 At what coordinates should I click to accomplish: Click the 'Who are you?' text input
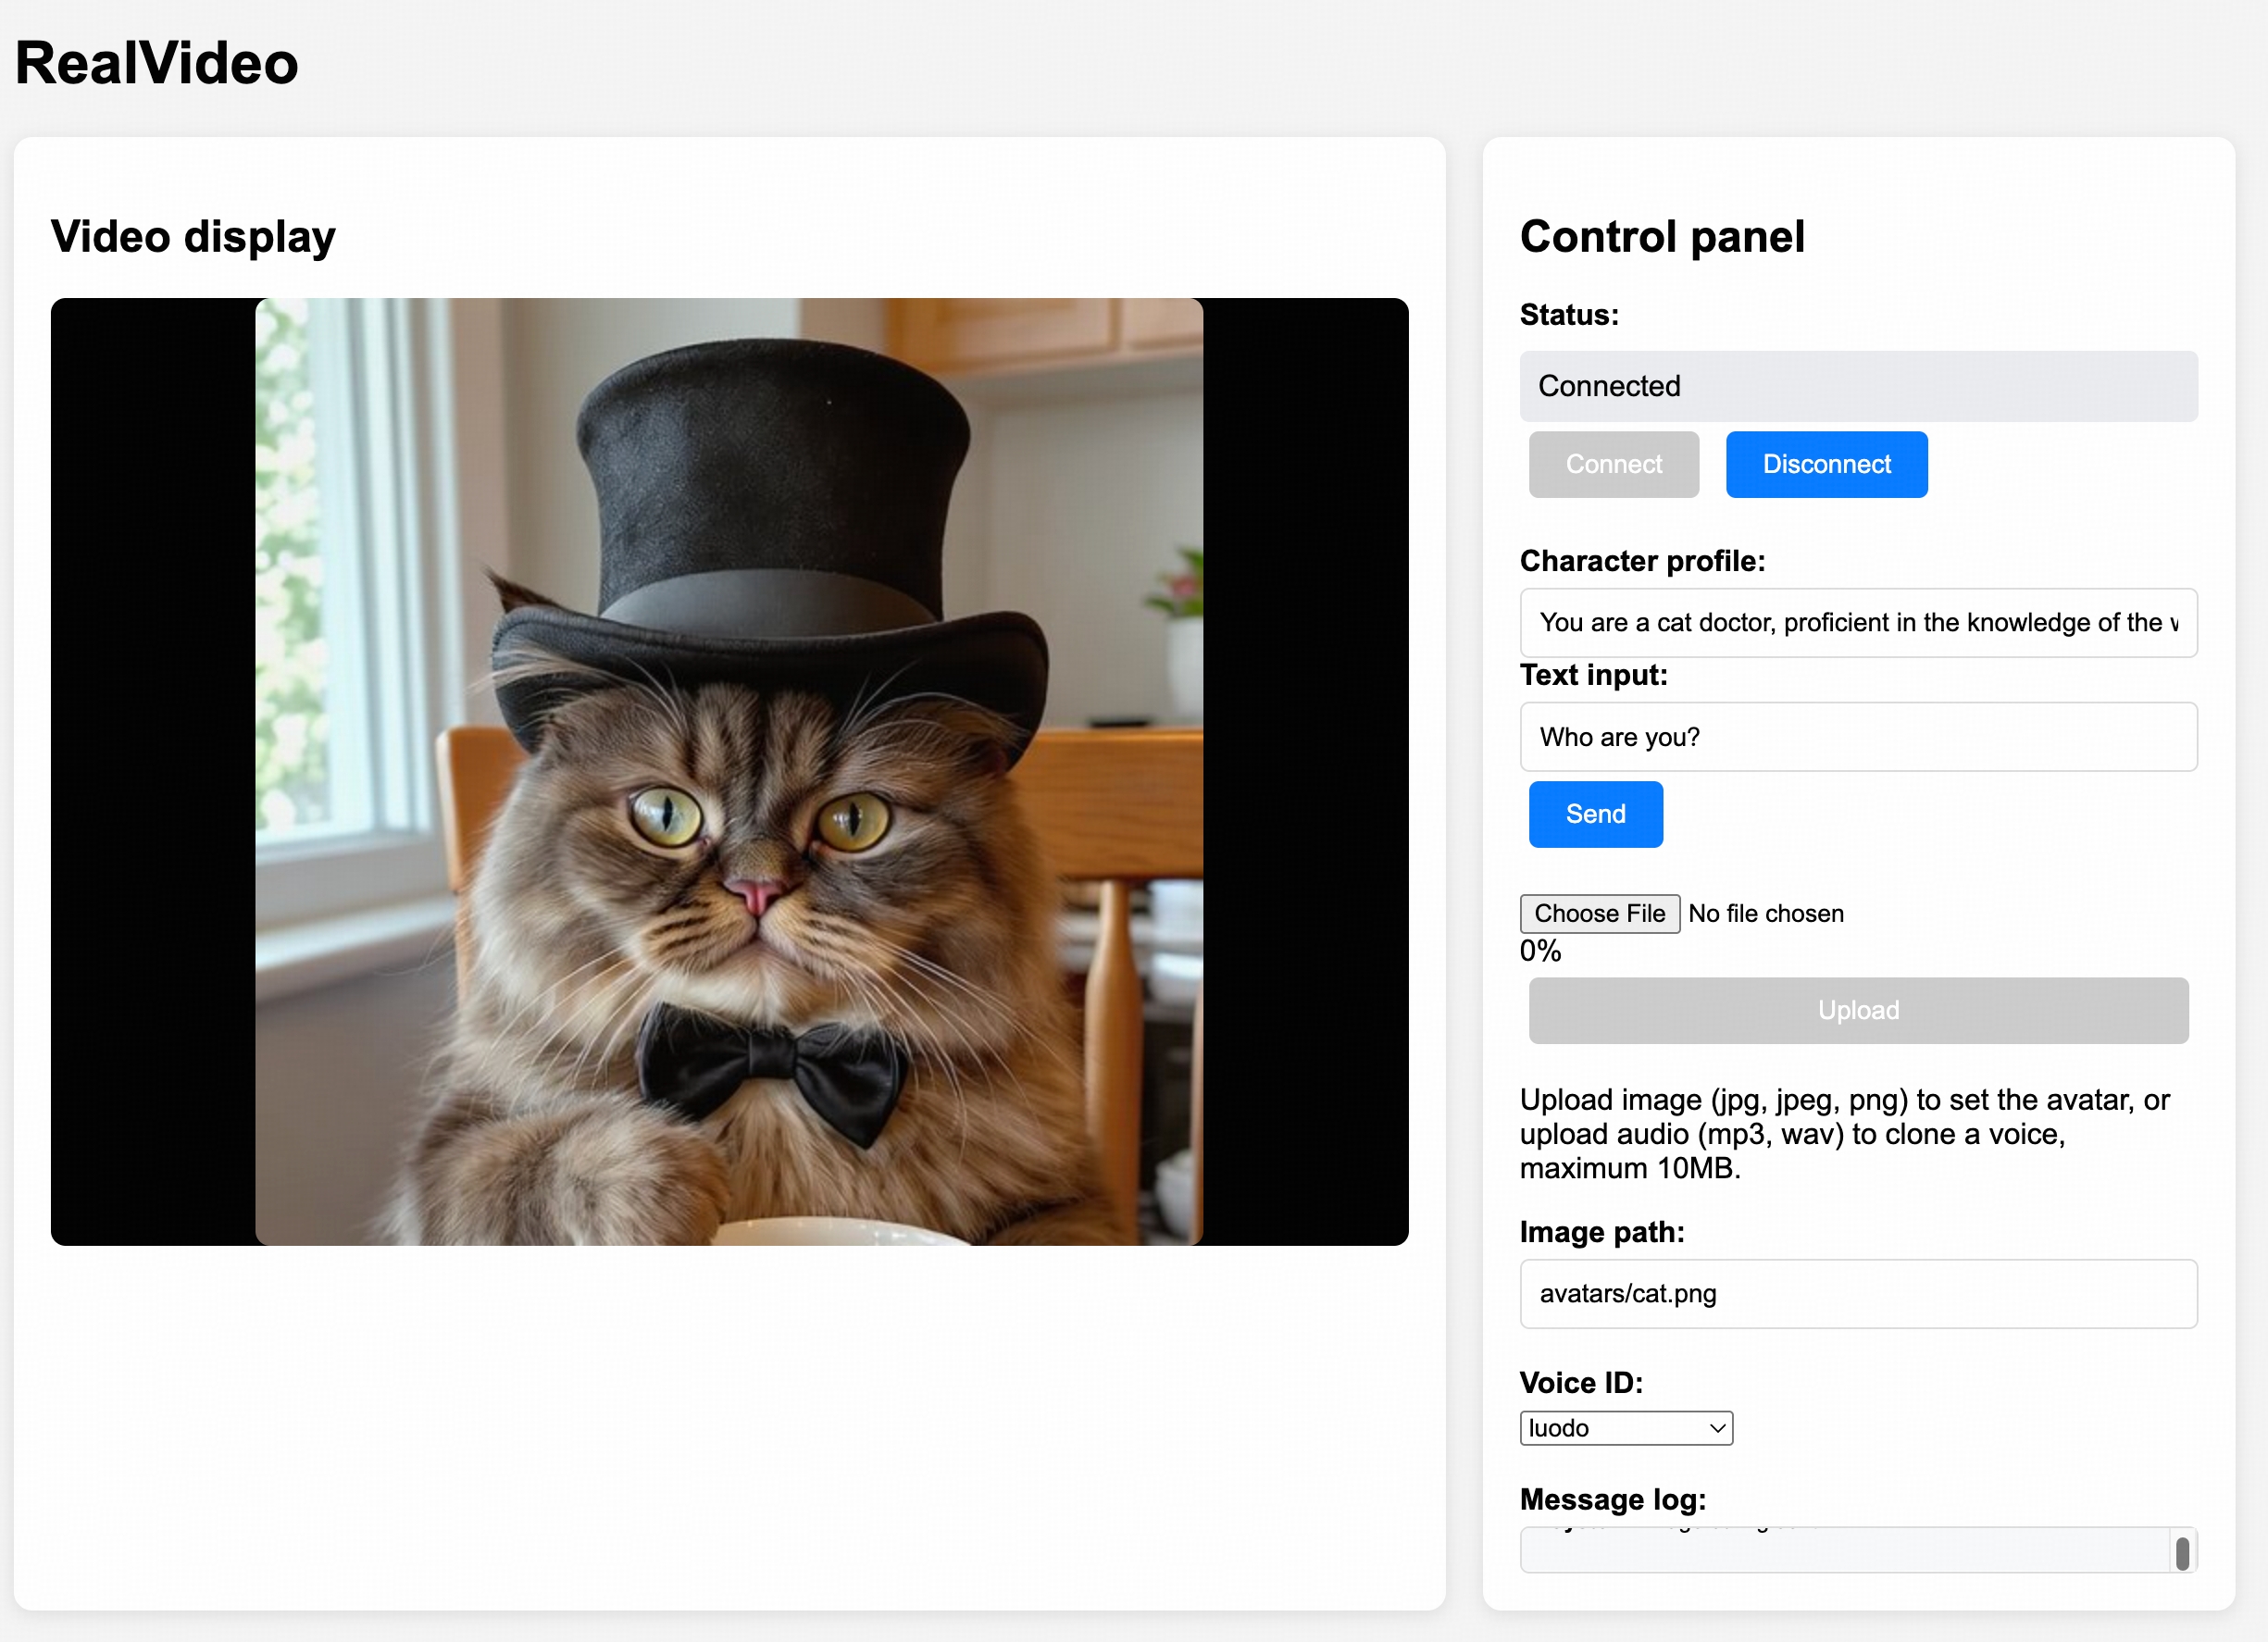pyautogui.click(x=1857, y=737)
